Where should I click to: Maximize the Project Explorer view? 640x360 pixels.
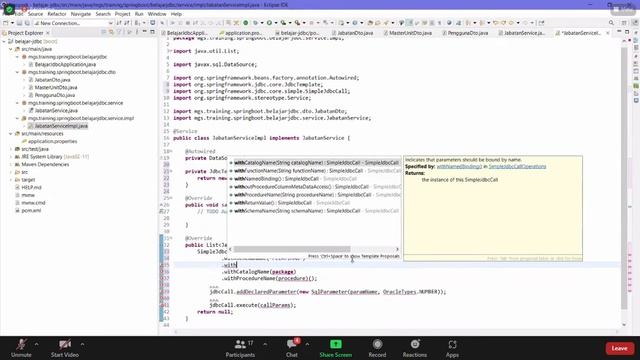point(152,32)
